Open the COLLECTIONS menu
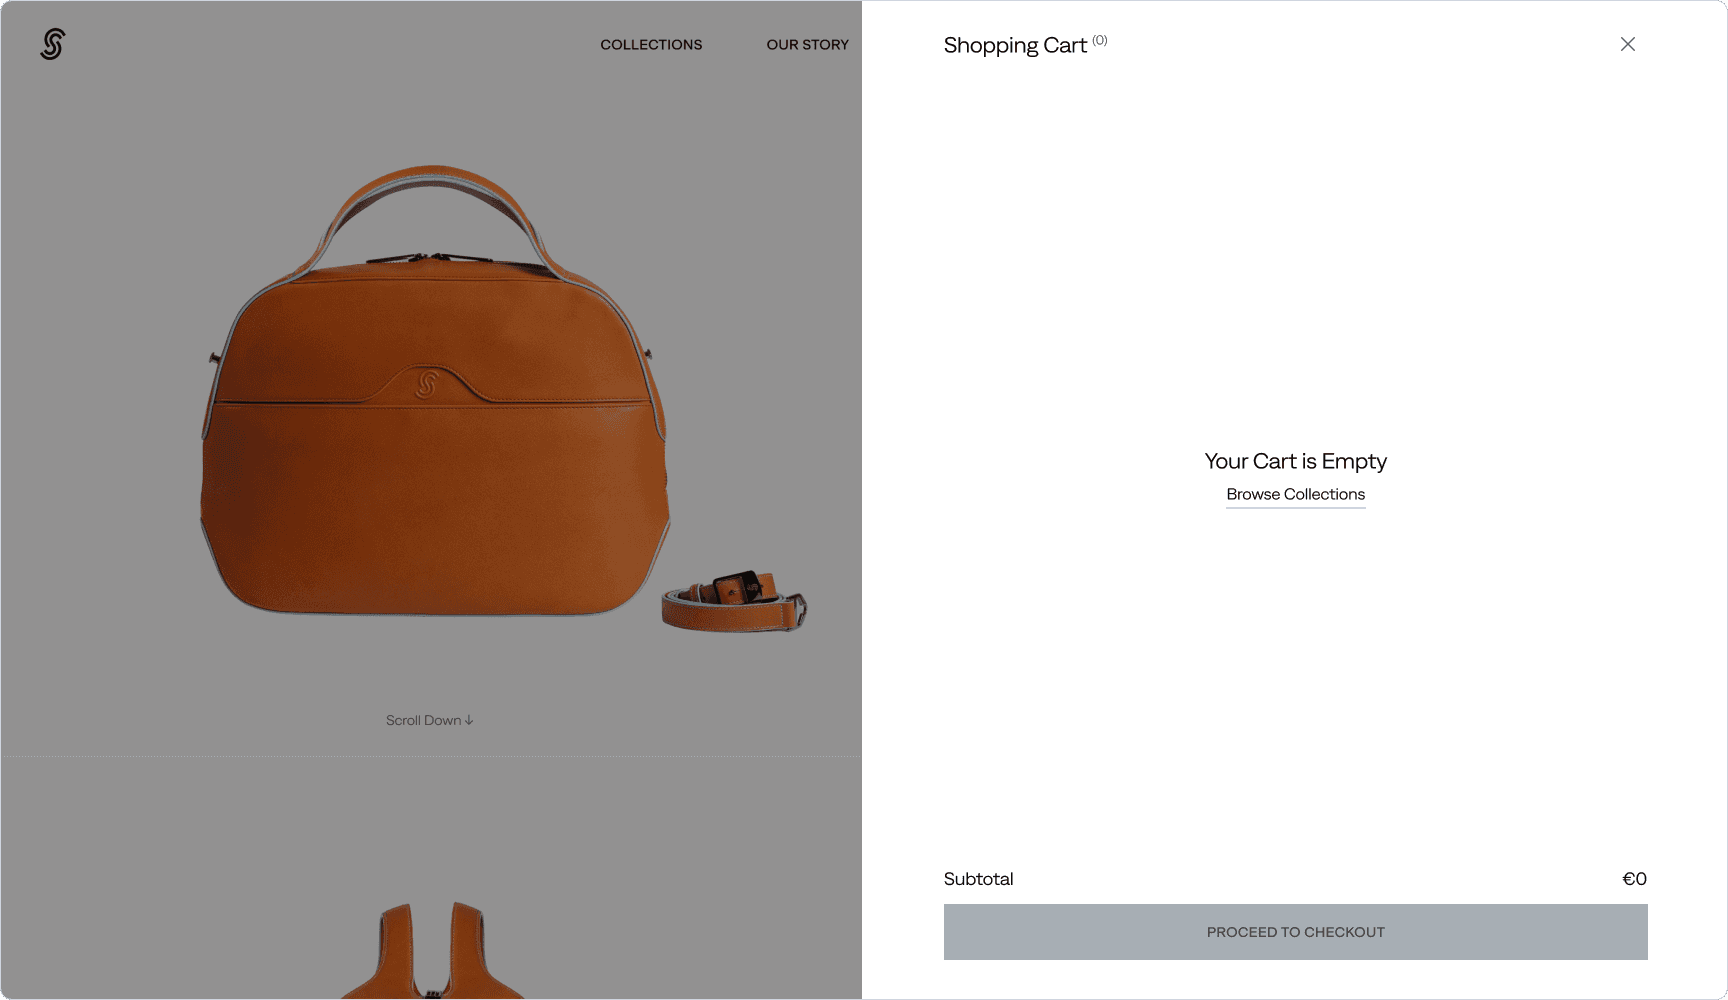 [651, 45]
